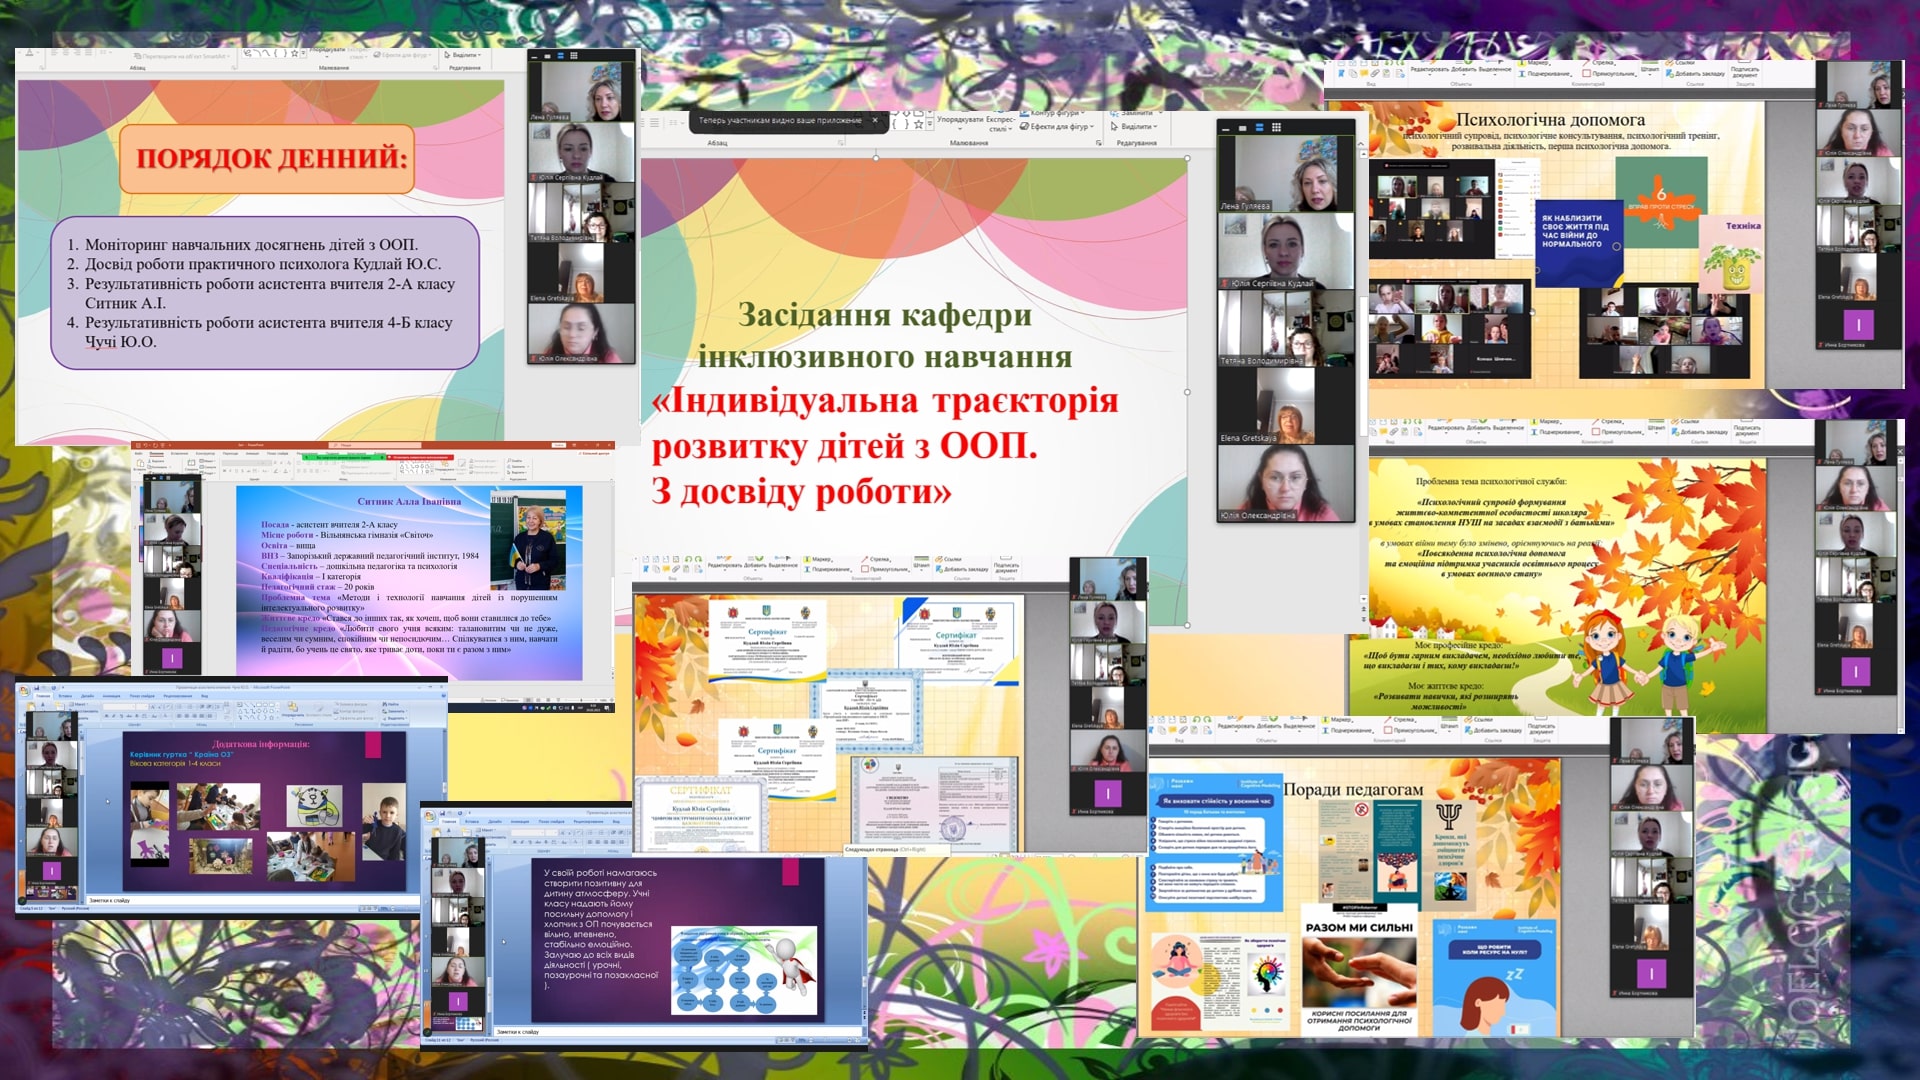Screen dimensions: 1920x1080
Task: Click Штамп in the certificates window toolbar
Action: (x=922, y=562)
